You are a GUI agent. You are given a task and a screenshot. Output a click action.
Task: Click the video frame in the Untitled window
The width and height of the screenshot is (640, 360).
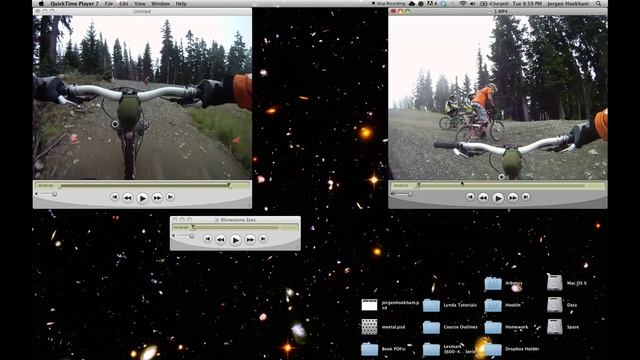(x=142, y=98)
